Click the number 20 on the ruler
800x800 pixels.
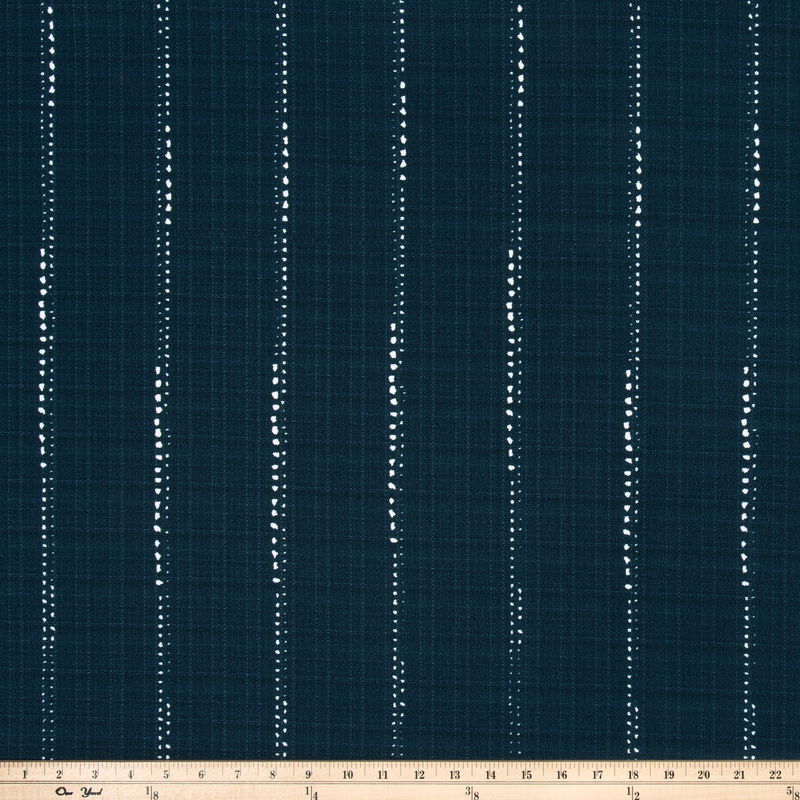pyautogui.click(x=703, y=774)
